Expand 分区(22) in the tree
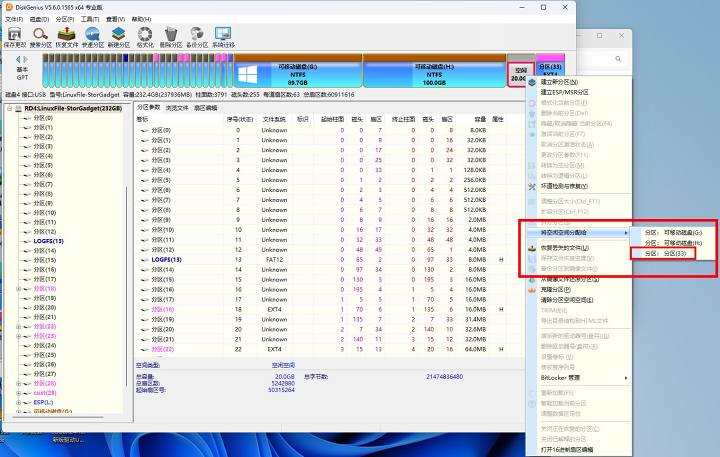 point(18,327)
